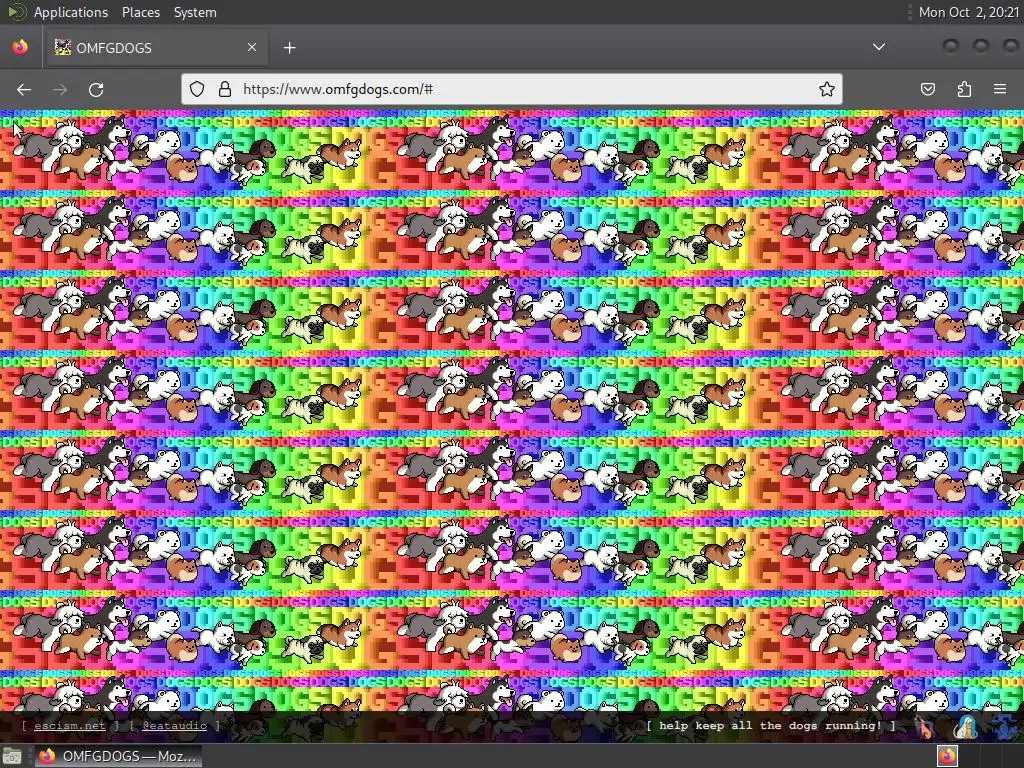Image resolution: width=1024 pixels, height=768 pixels.
Task: Follow the escism.net link
Action: pyautogui.click(x=69, y=726)
